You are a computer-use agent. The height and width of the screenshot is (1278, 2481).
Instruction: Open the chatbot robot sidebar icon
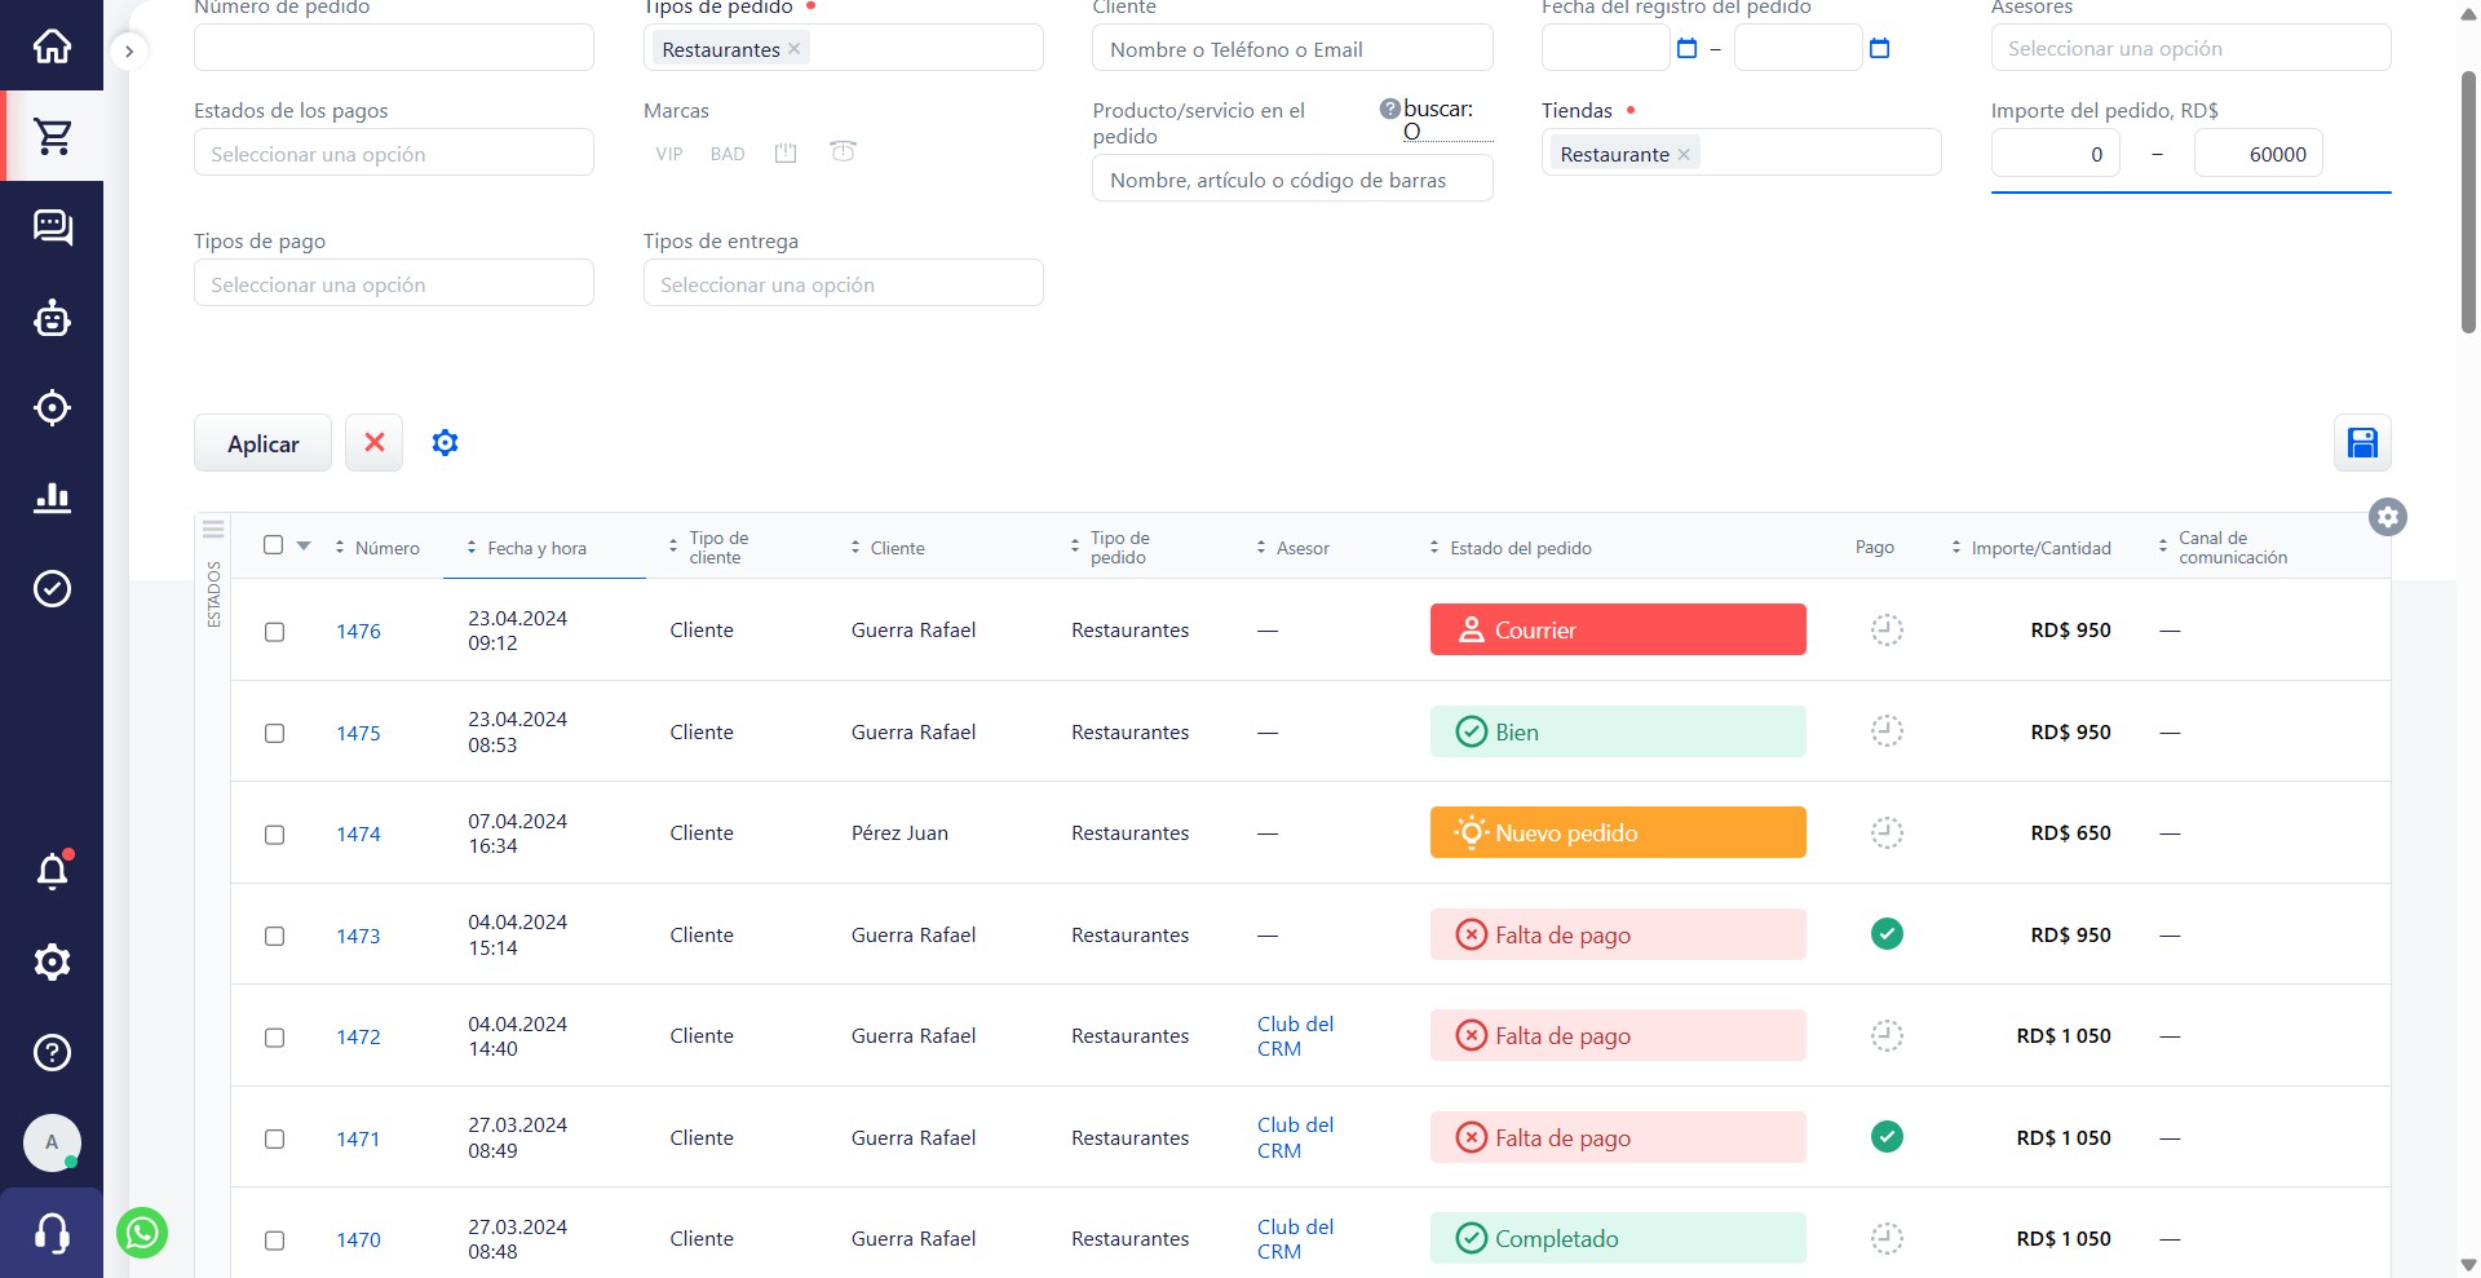(52, 318)
